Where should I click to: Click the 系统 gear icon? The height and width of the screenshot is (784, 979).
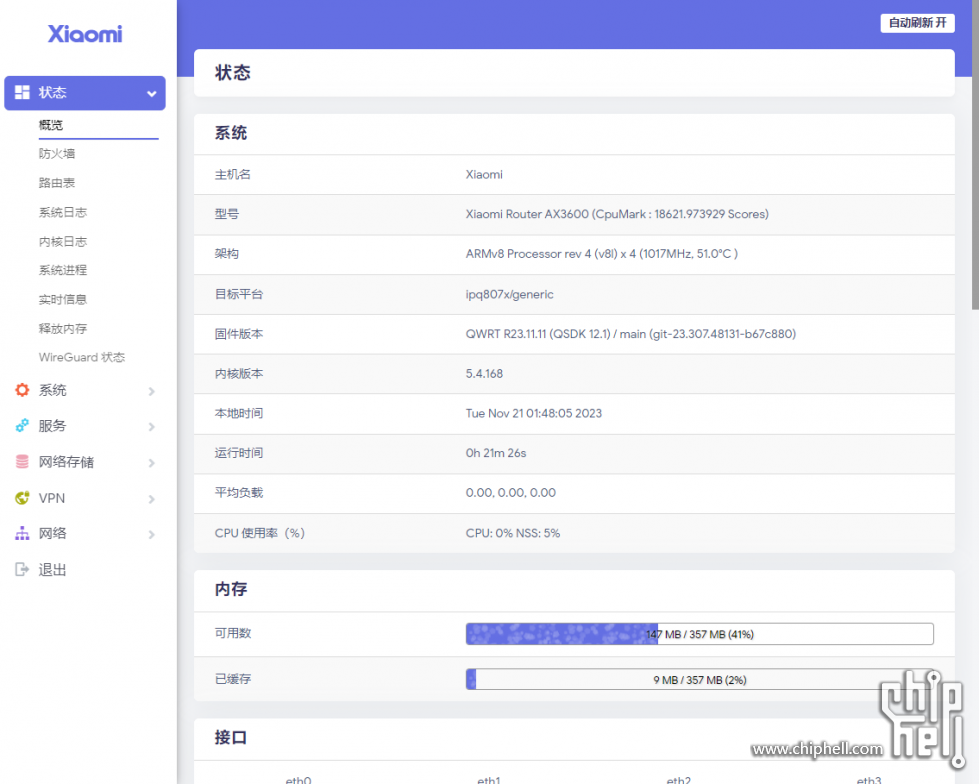pos(22,390)
